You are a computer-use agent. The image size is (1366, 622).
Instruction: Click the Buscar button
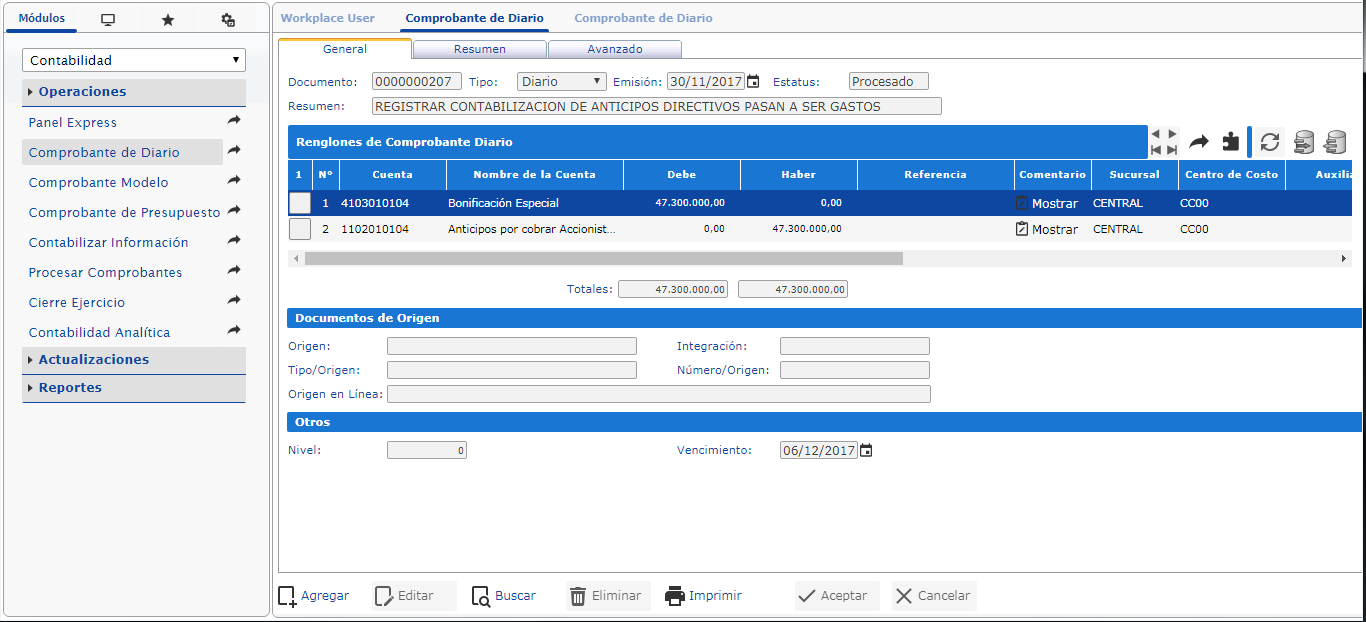504,596
